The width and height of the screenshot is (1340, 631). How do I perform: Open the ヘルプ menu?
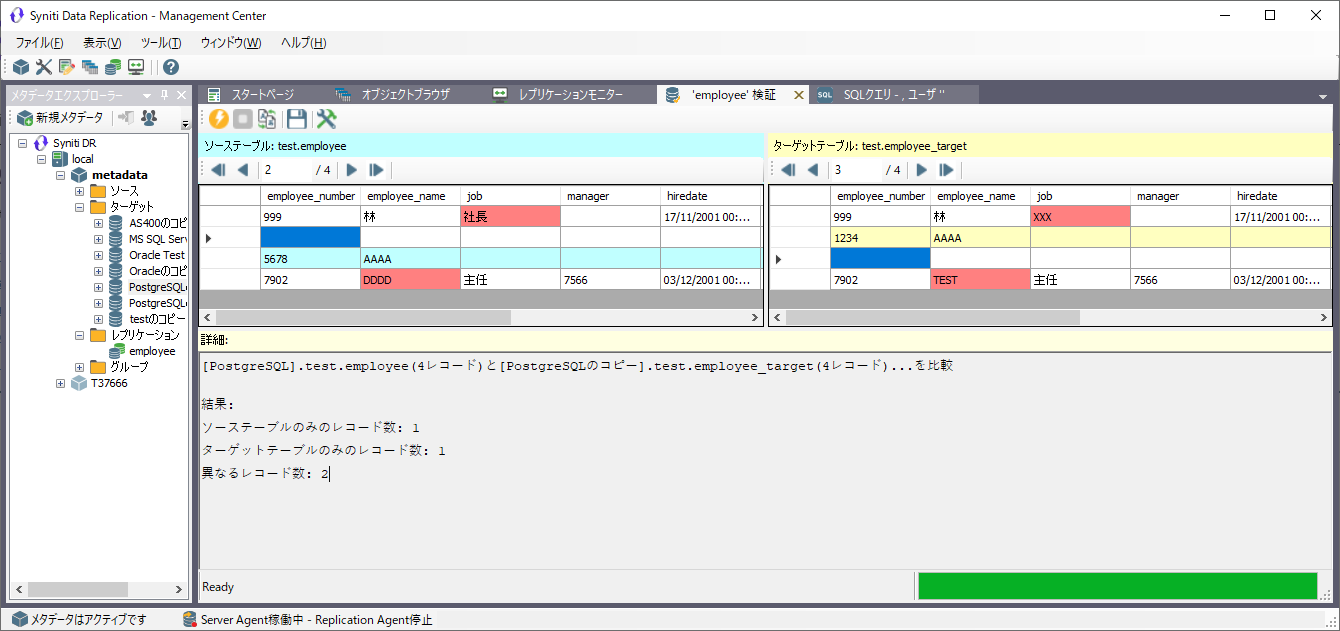coord(303,43)
